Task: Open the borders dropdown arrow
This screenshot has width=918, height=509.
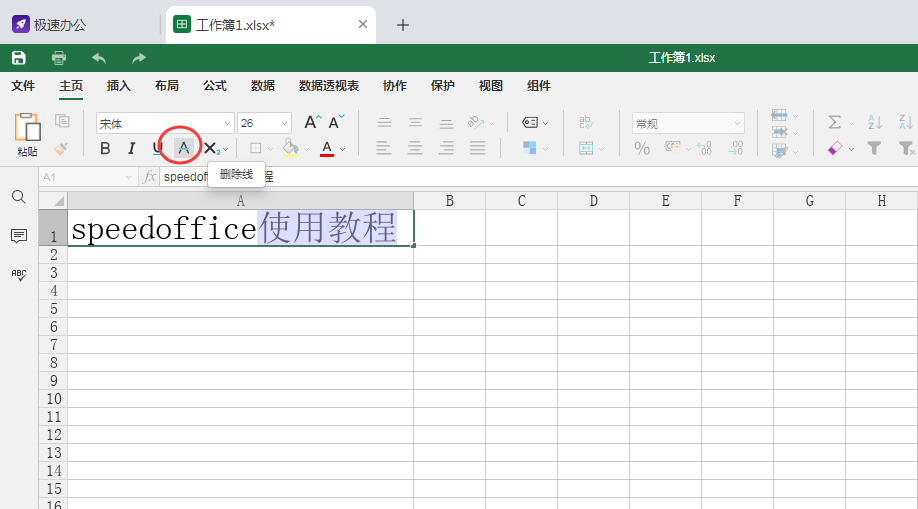Action: coord(270,149)
